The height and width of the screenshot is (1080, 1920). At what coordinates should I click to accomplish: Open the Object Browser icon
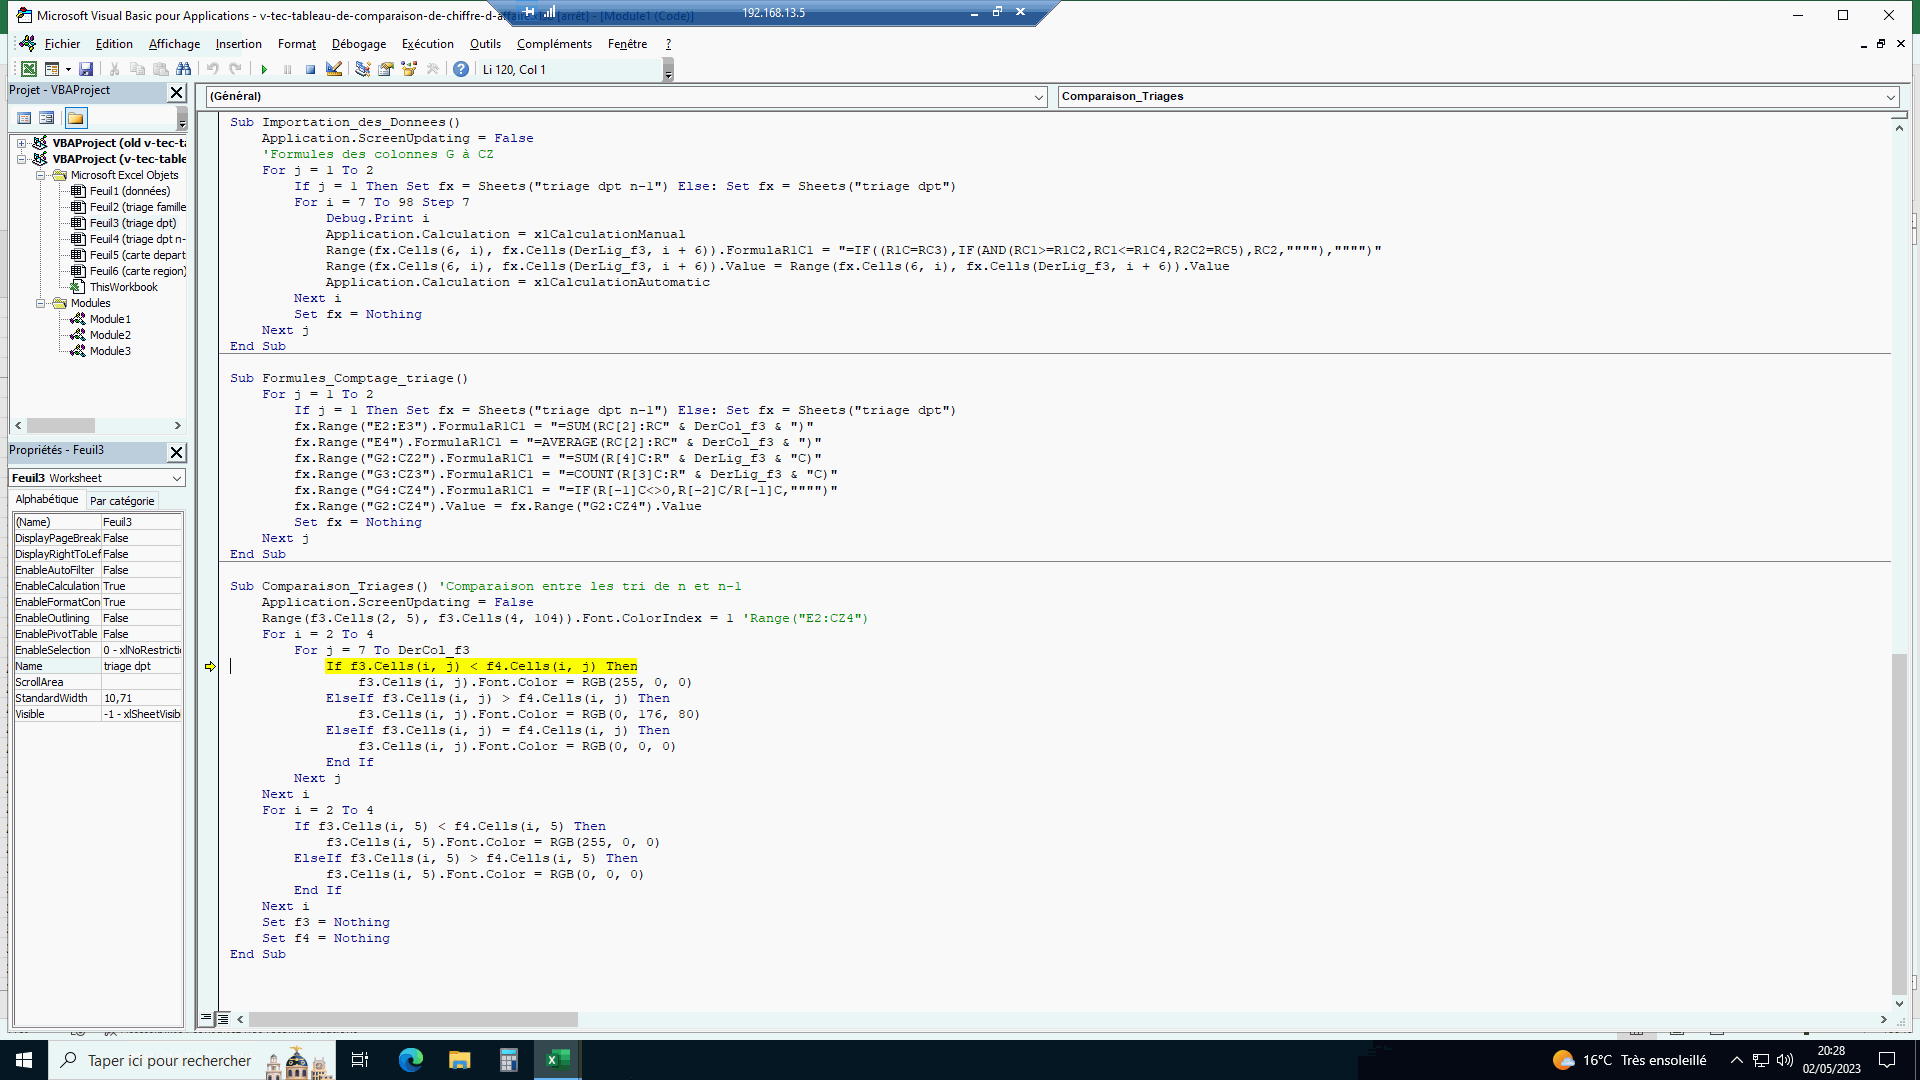pos(409,69)
